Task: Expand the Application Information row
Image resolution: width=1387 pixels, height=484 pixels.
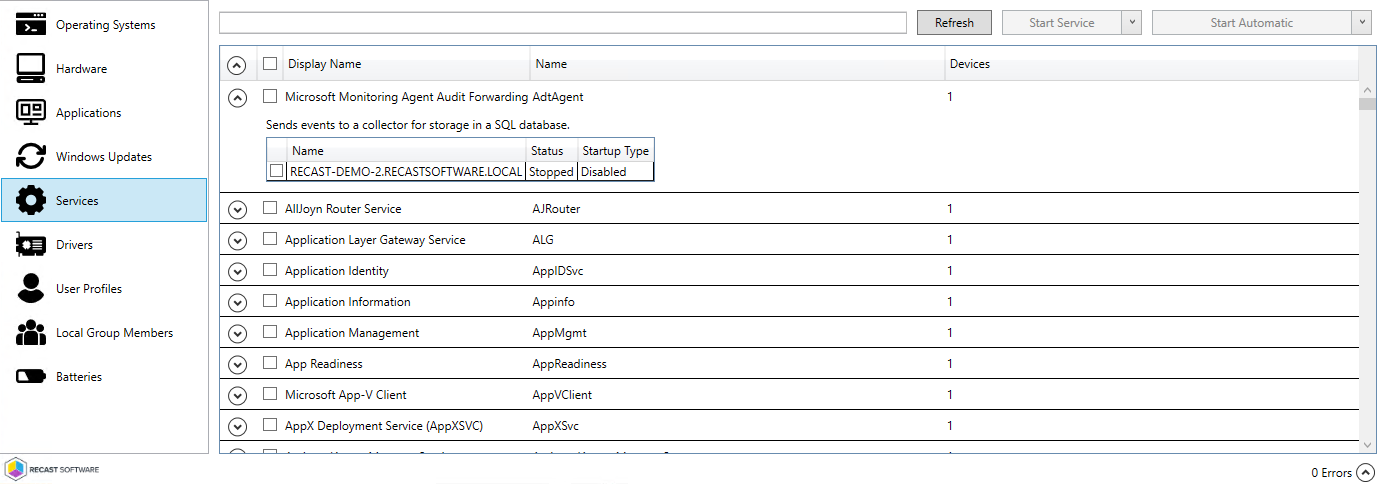Action: [237, 303]
